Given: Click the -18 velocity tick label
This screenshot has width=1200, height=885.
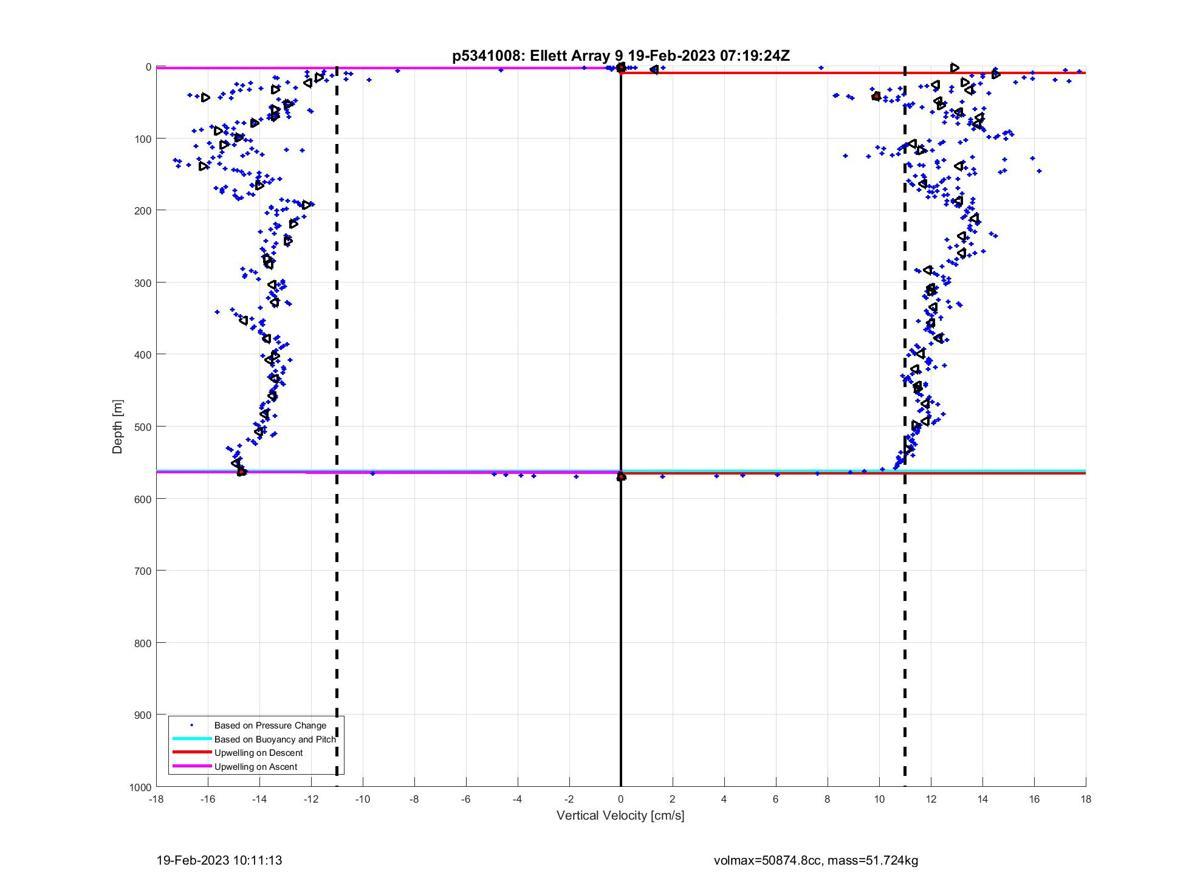Looking at the screenshot, I should tap(156, 799).
